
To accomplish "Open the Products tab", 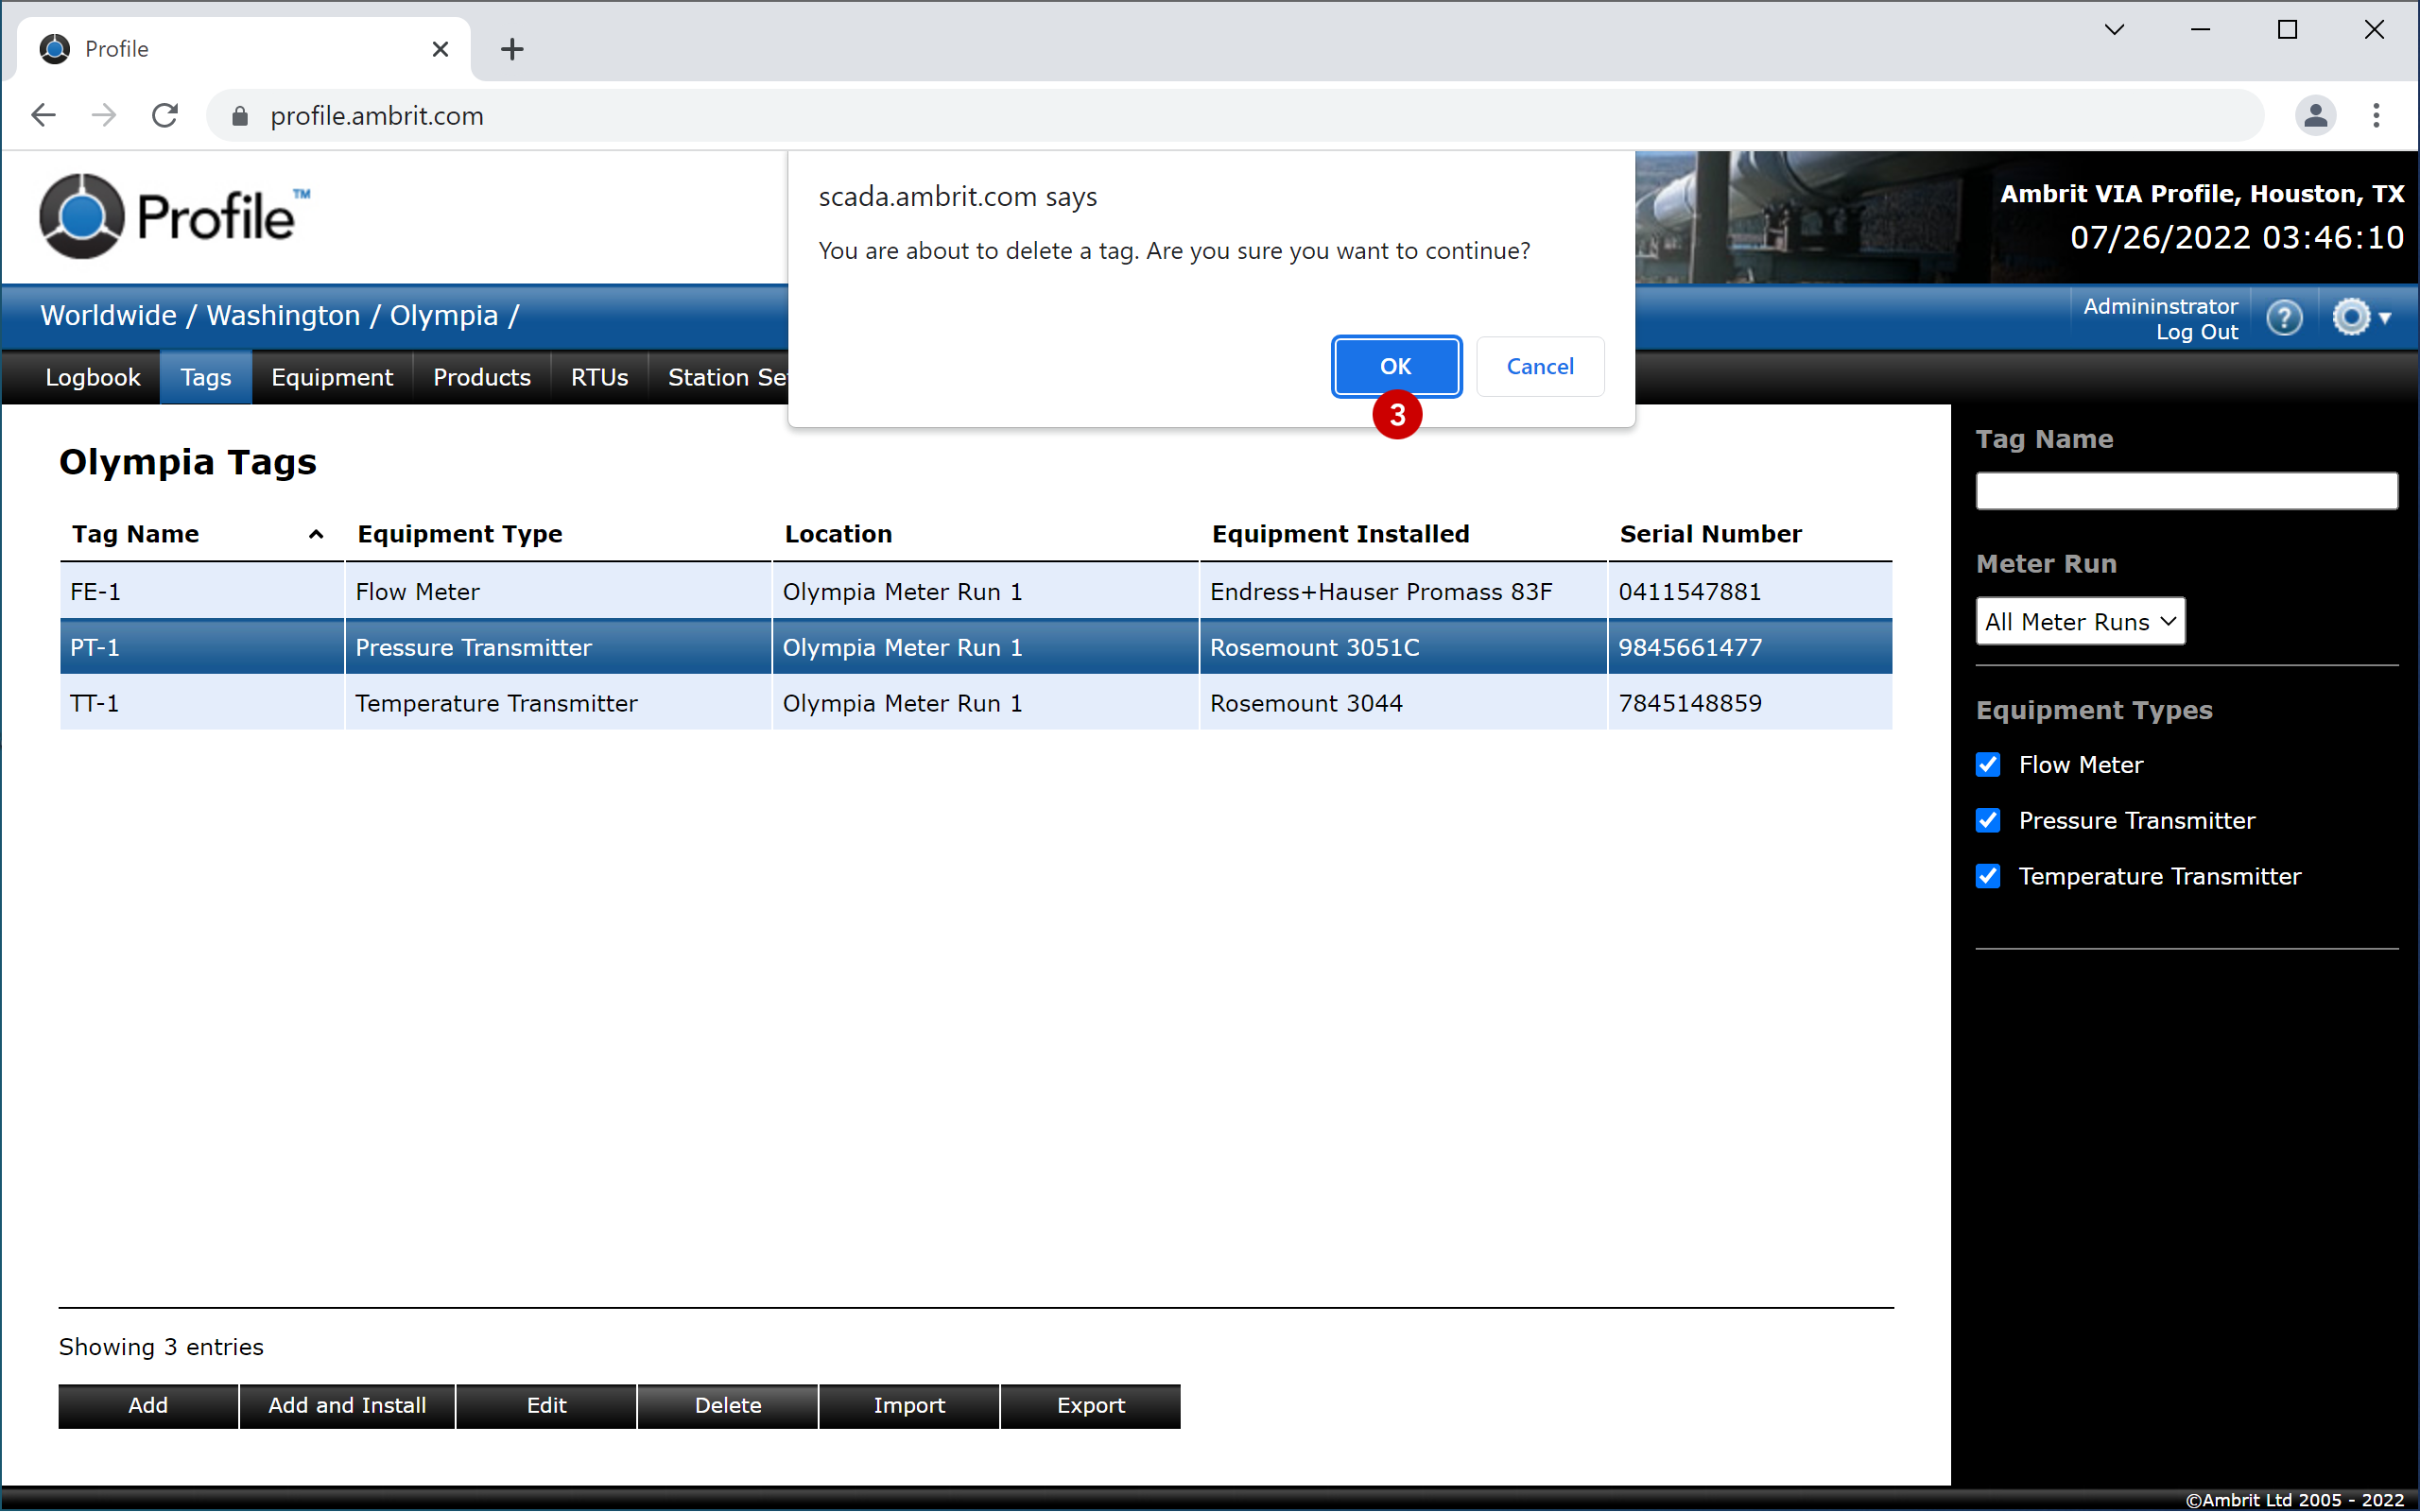I will coord(482,377).
